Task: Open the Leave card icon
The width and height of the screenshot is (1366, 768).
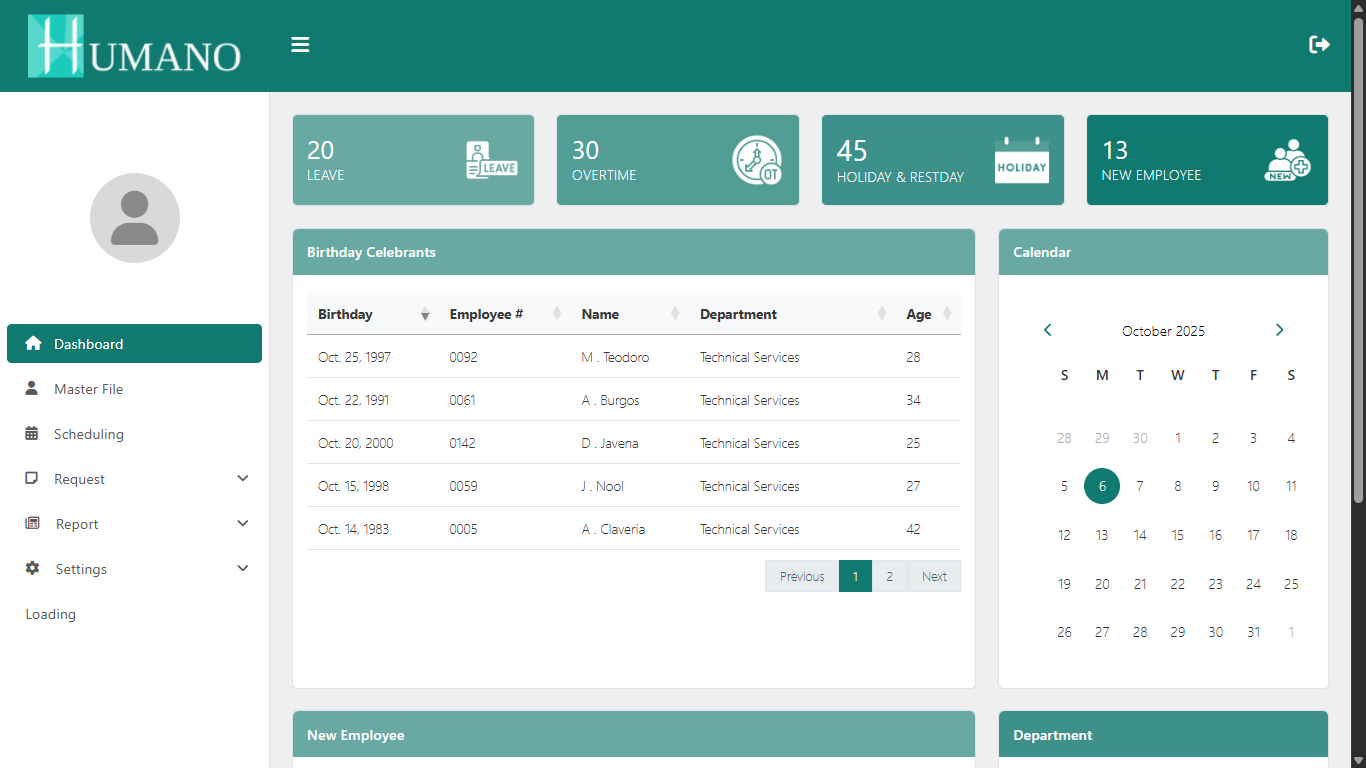Action: [491, 160]
